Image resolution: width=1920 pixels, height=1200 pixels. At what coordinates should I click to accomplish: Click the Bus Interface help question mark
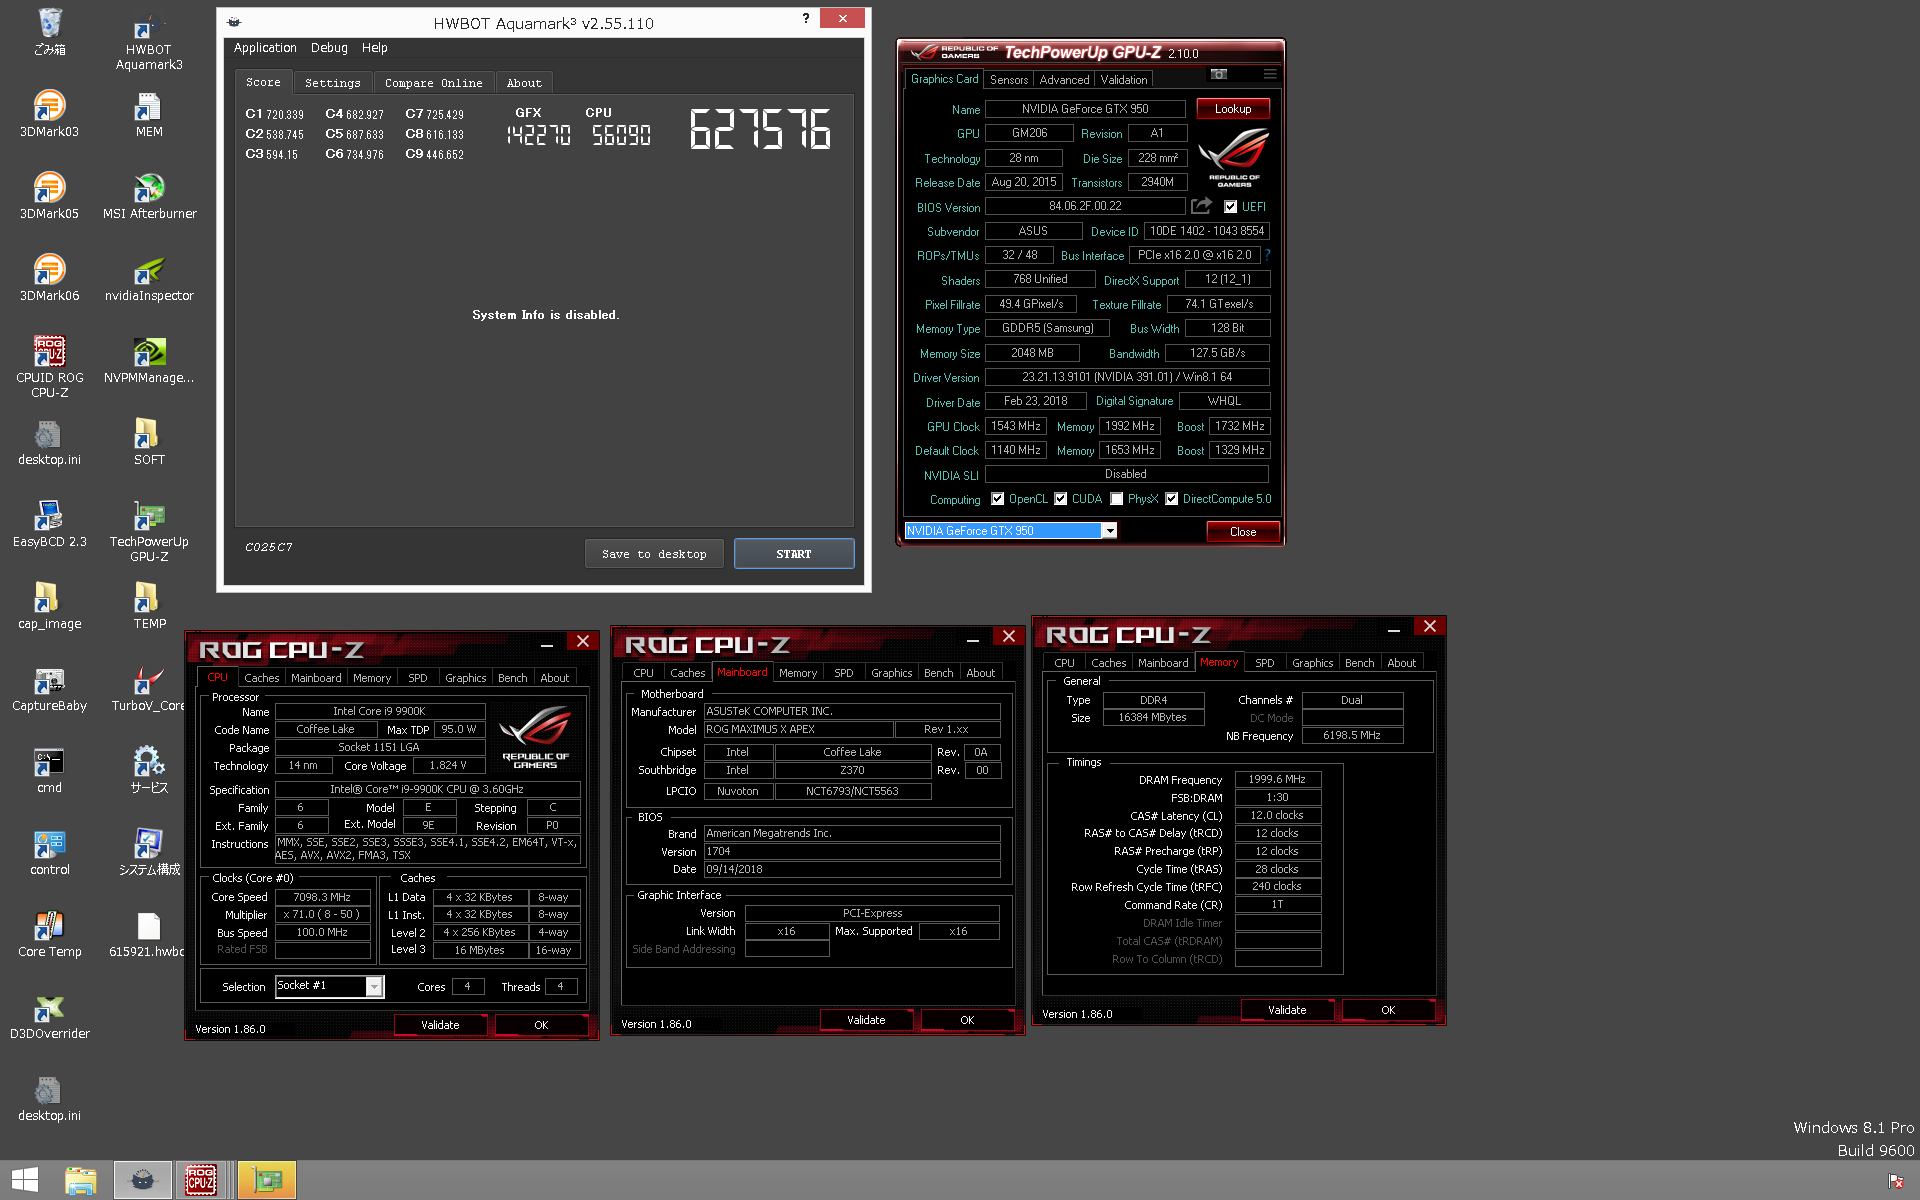pos(1267,256)
